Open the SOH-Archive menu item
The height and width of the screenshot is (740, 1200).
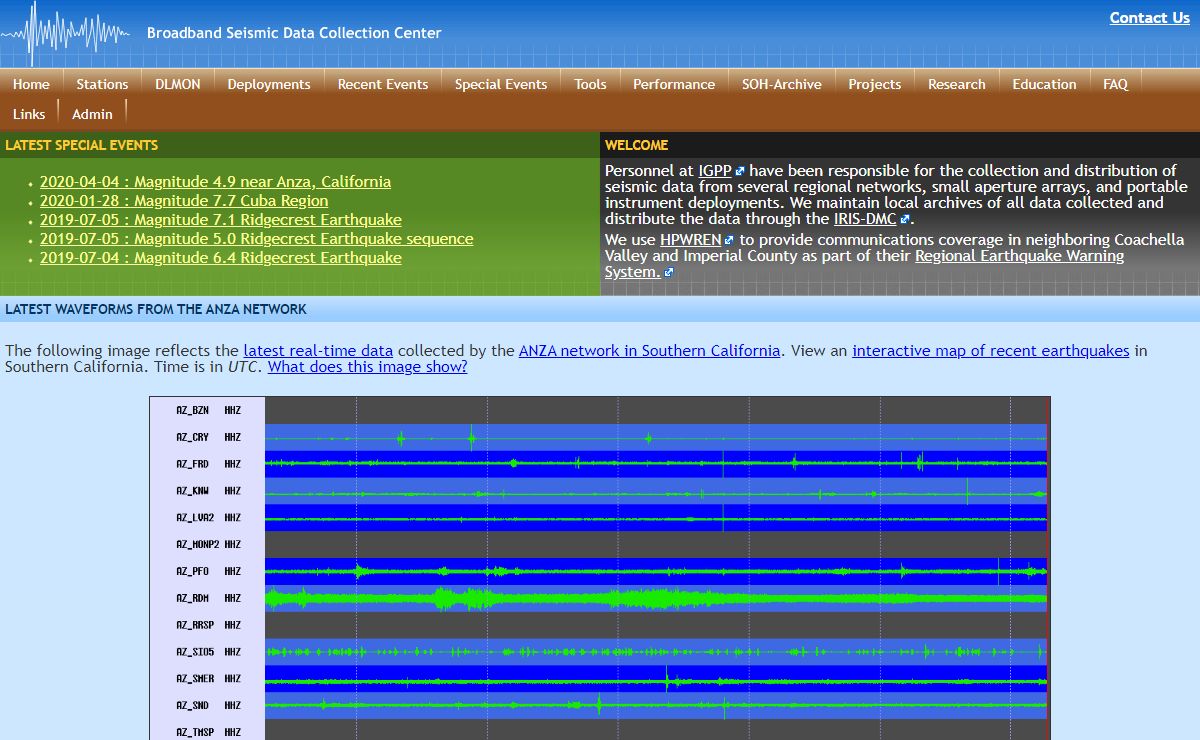click(782, 84)
